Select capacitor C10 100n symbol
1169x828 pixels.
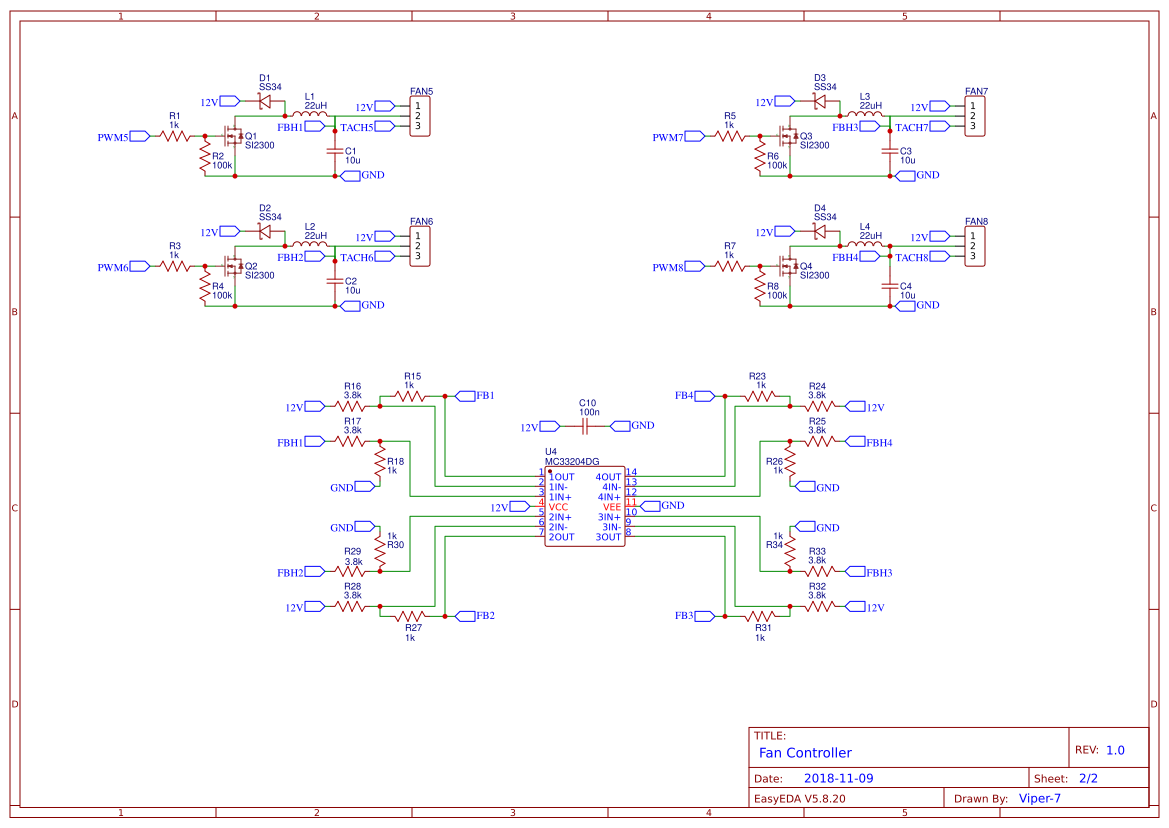point(583,425)
